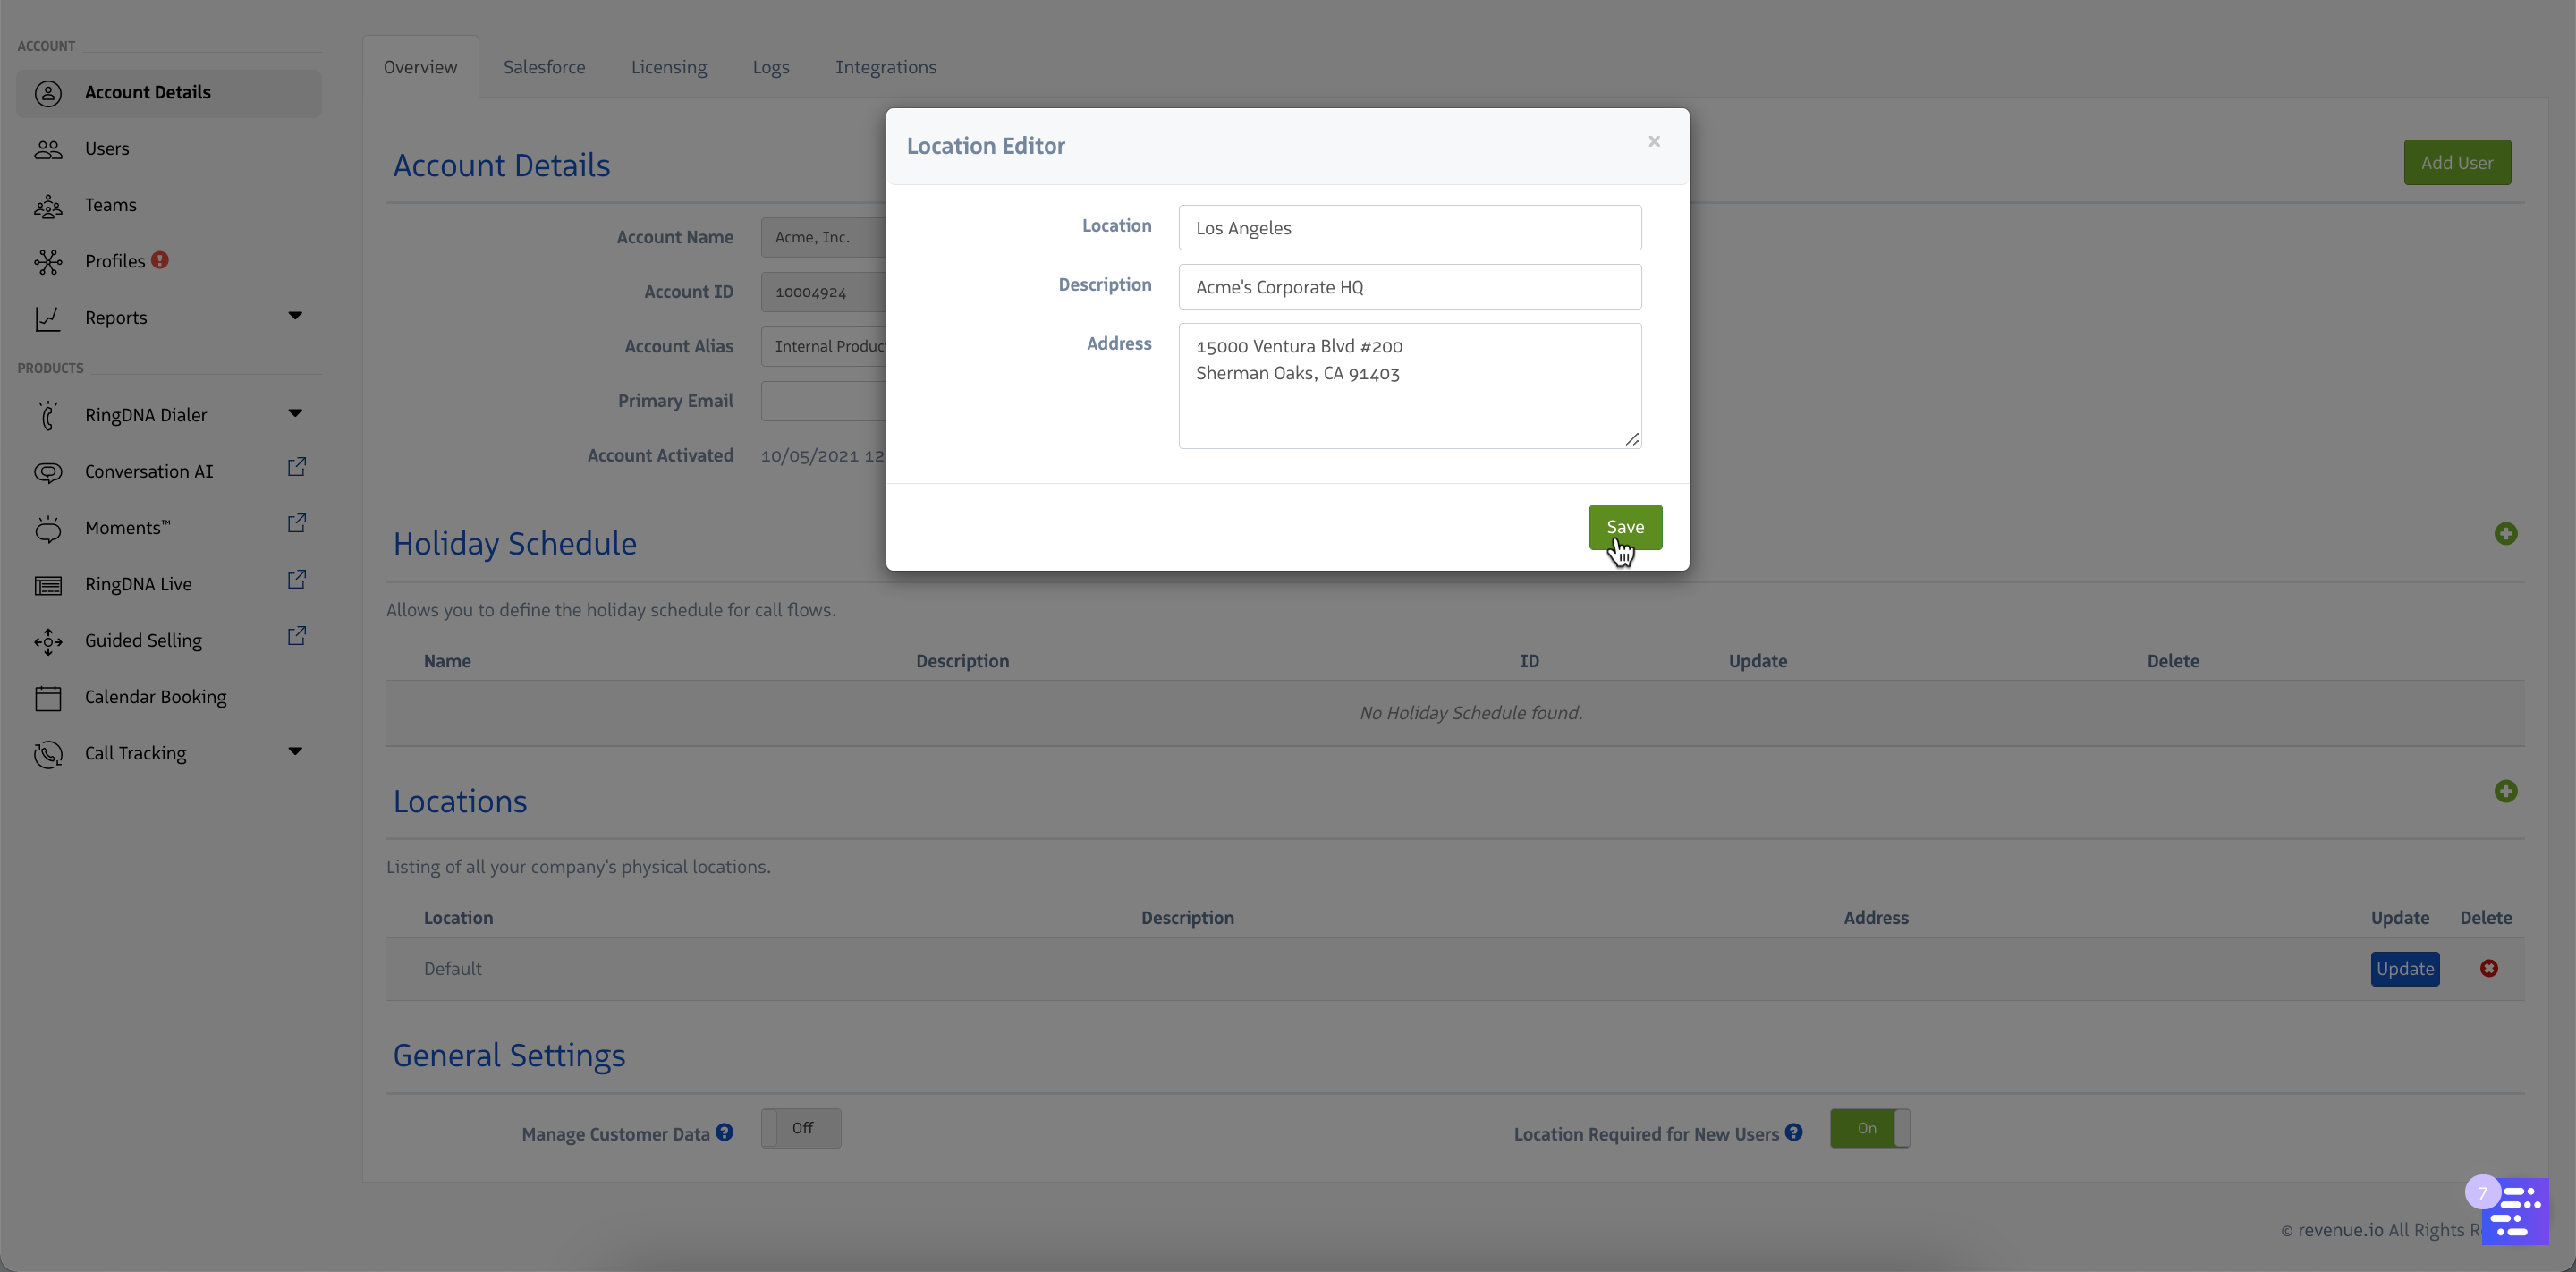Image resolution: width=2576 pixels, height=1272 pixels.
Task: Add a holiday schedule with plus icon
Action: coord(2505,534)
